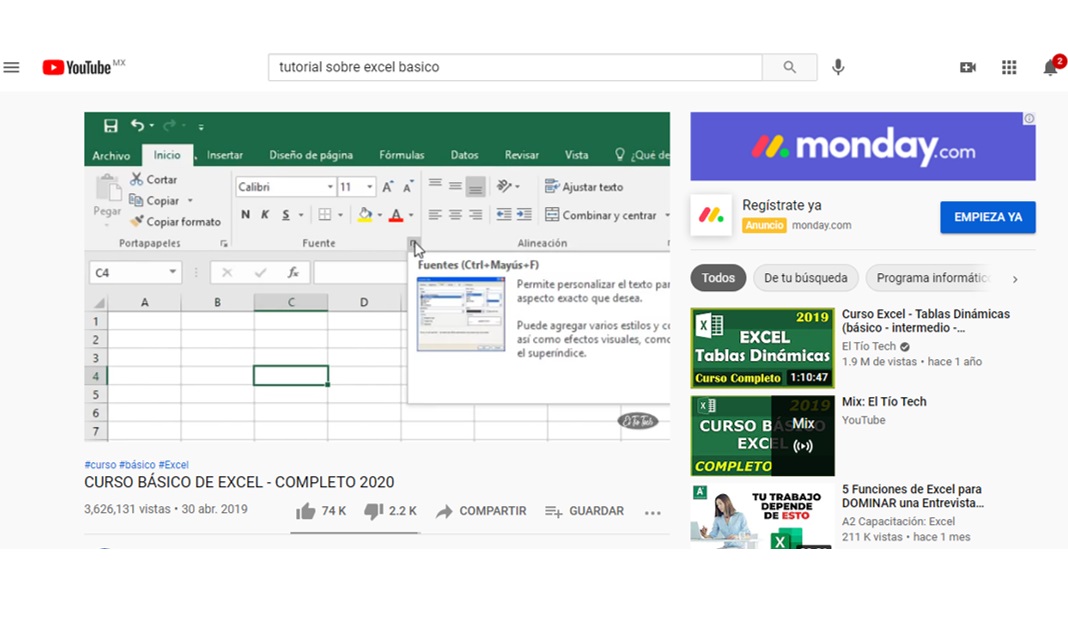This screenshot has width=1068, height=623.
Task: Click the center align icon
Action: click(456, 214)
